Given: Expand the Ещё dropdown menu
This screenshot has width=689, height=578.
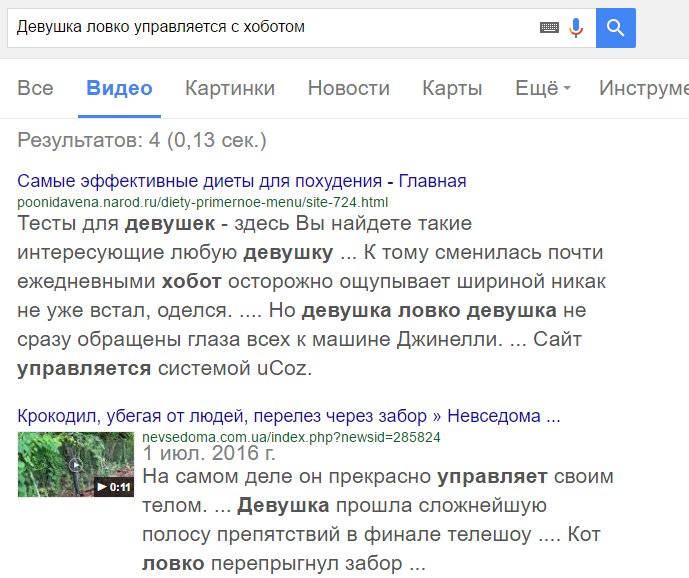Looking at the screenshot, I should tap(543, 88).
